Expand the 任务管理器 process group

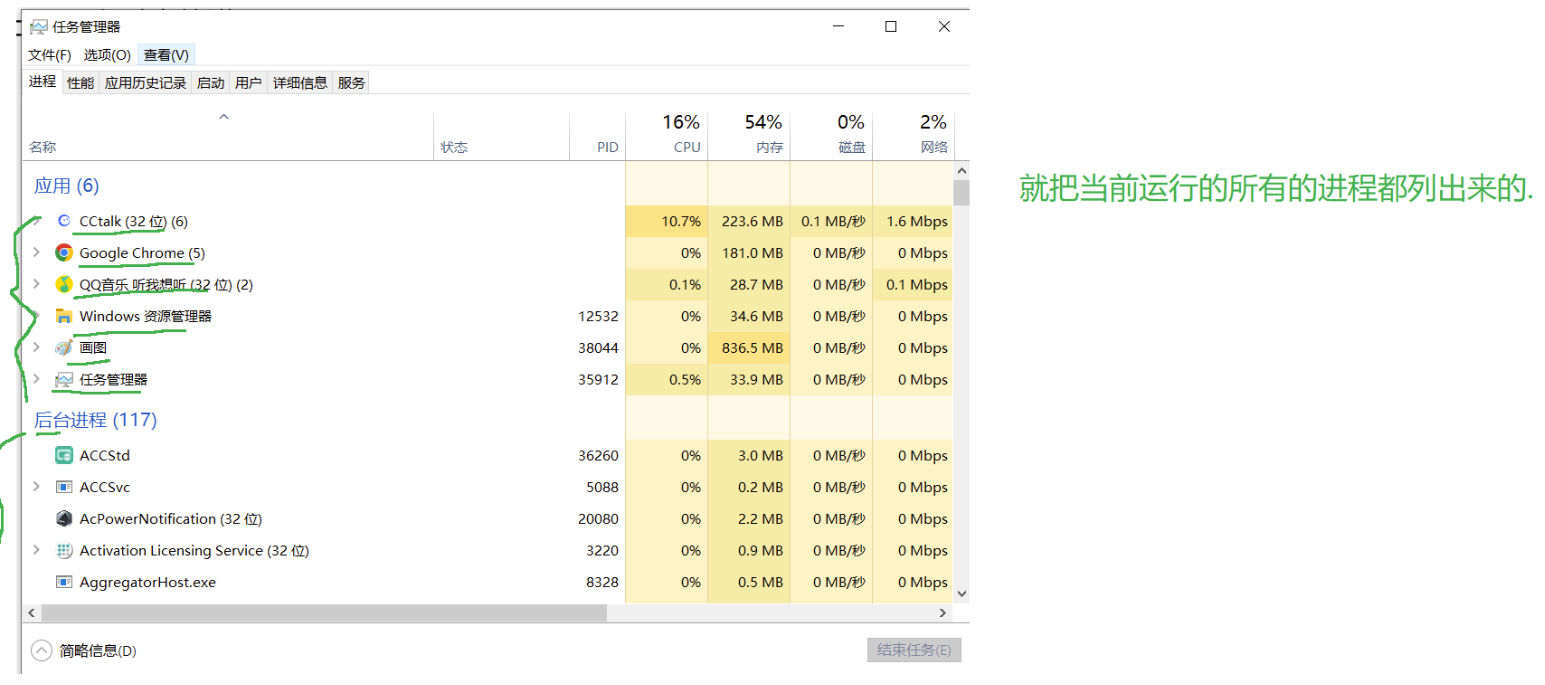pyautogui.click(x=36, y=380)
